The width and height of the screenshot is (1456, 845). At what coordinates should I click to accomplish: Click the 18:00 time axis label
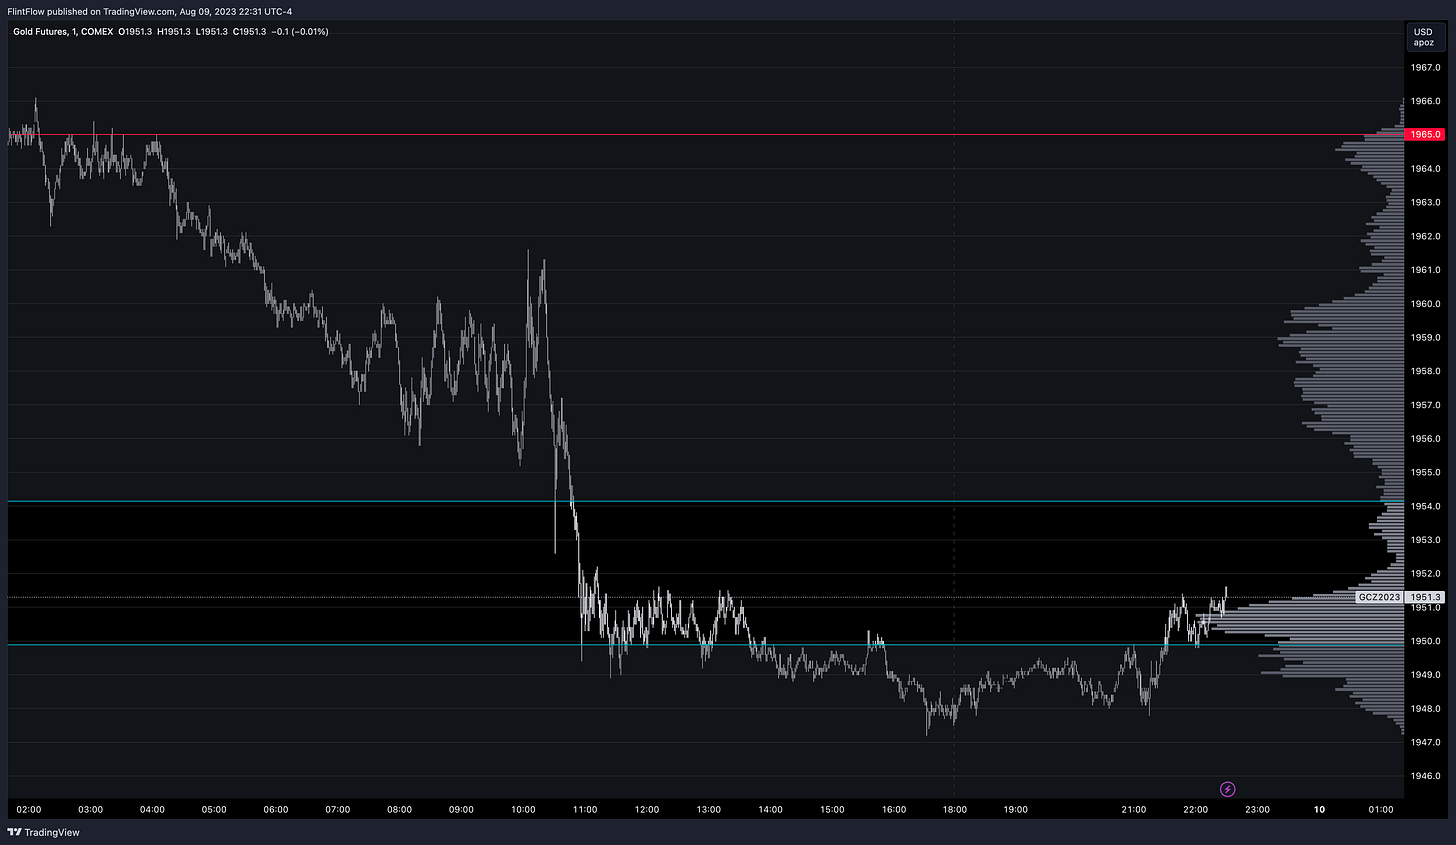[955, 810]
